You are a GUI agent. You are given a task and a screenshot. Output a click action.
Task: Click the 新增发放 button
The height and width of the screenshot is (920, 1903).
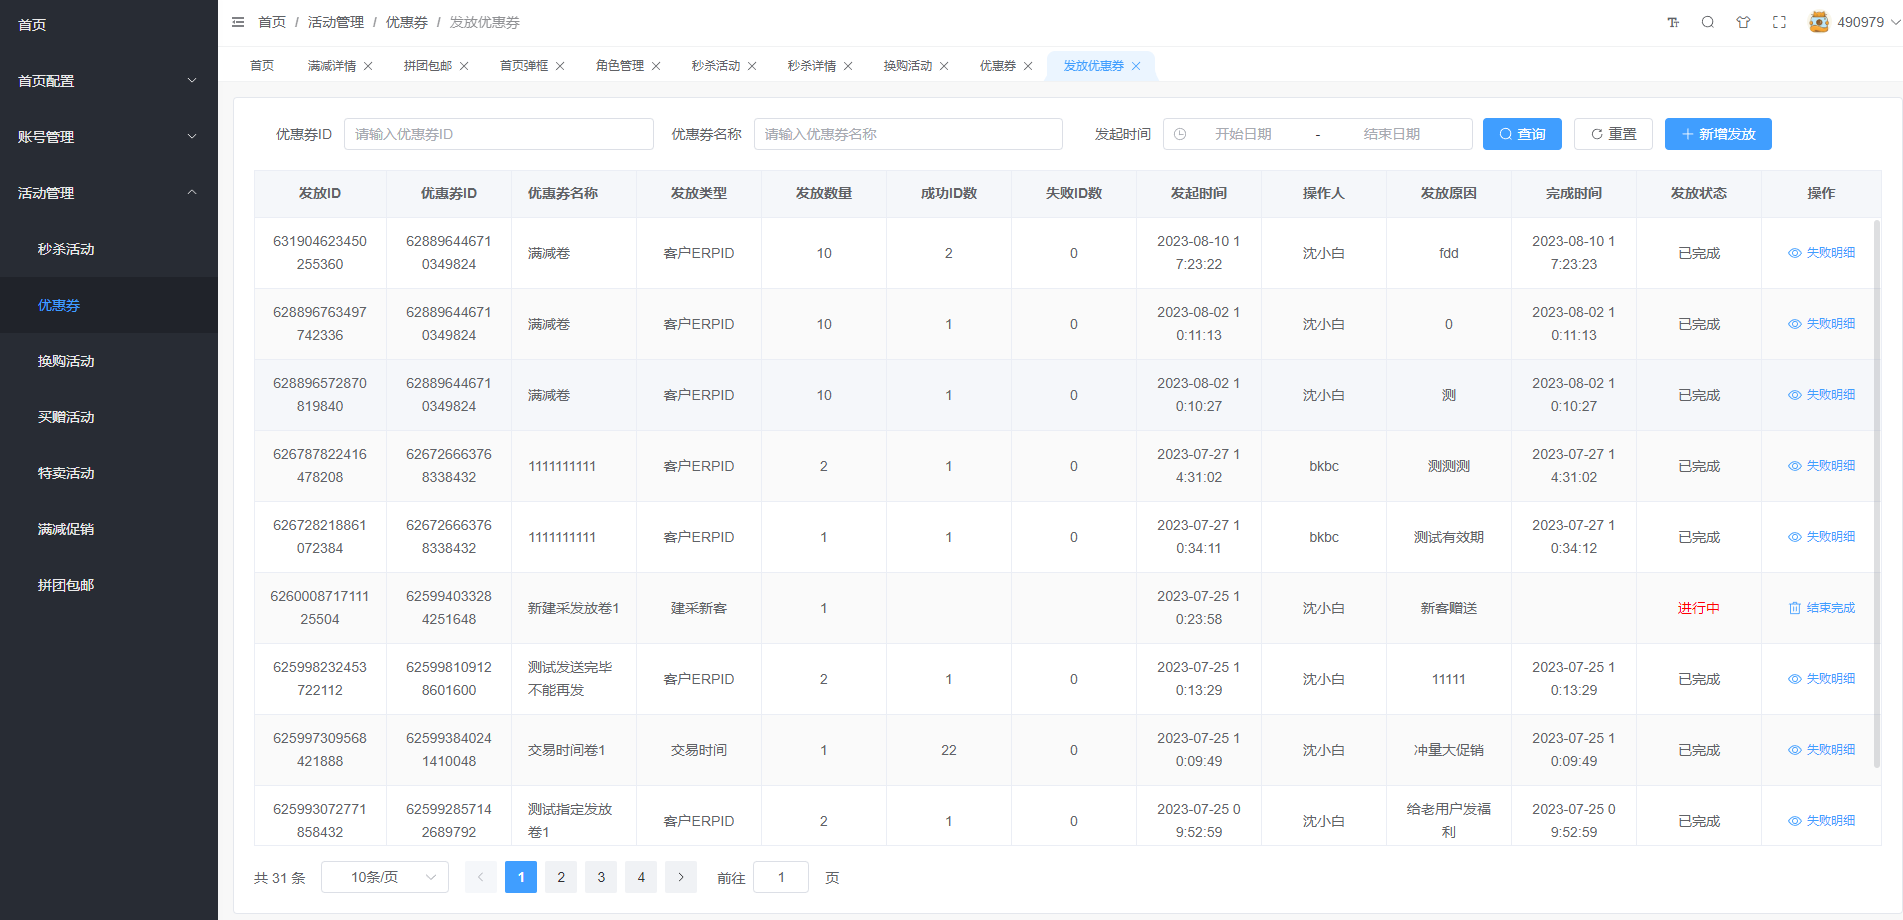[x=1718, y=134]
